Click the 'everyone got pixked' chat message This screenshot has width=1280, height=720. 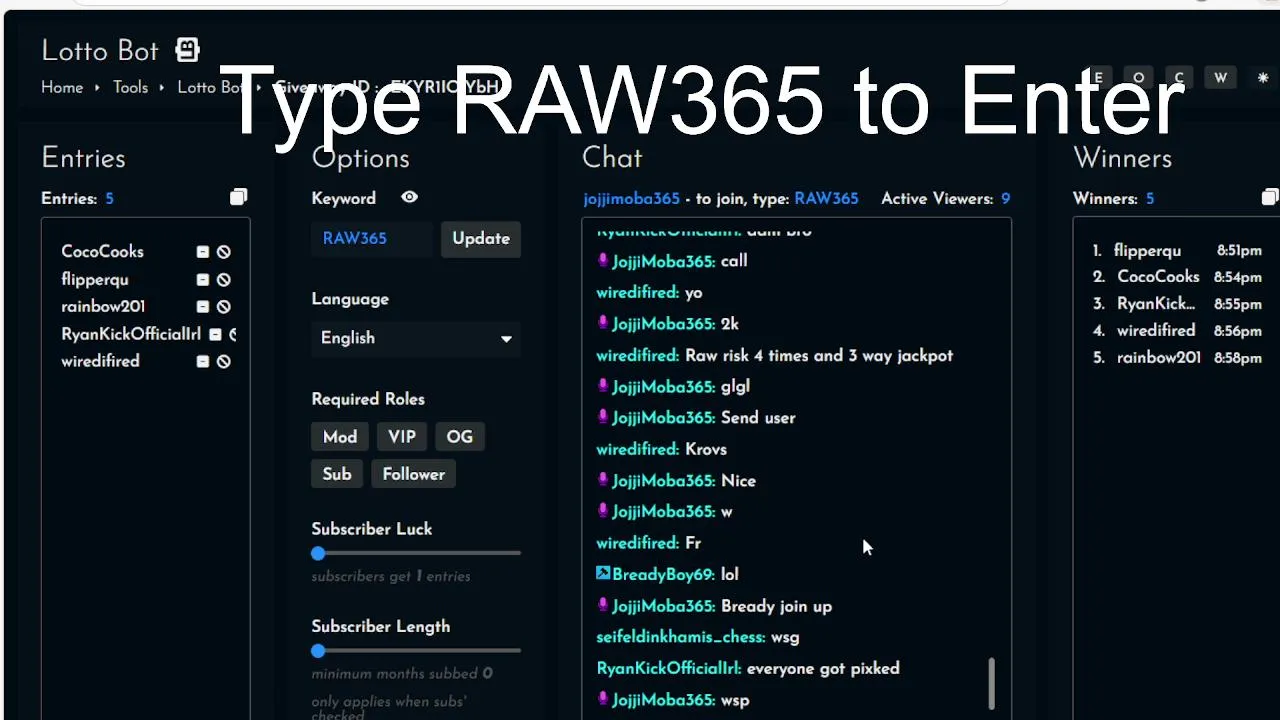click(x=823, y=669)
